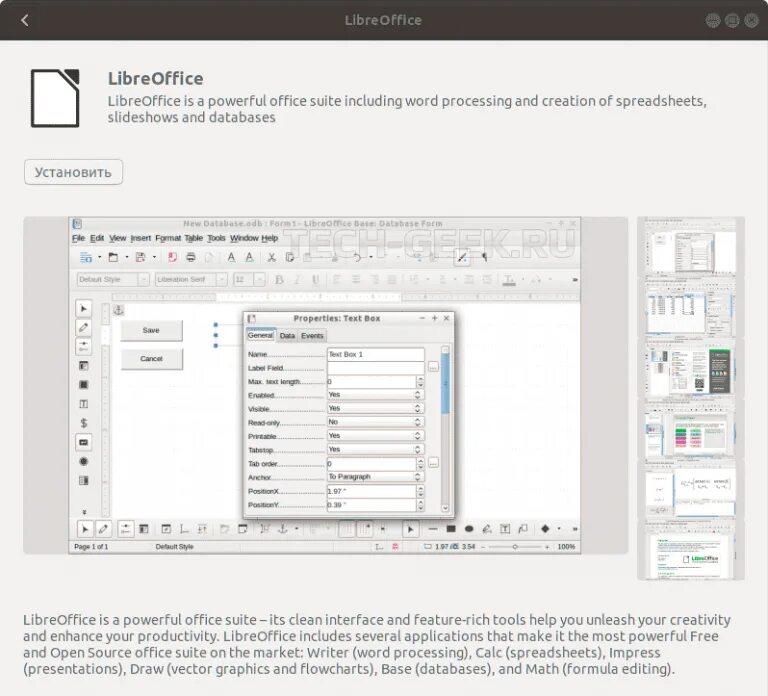The width and height of the screenshot is (768, 696).
Task: Click the ellipsis button beside Tab order
Action: [433, 463]
